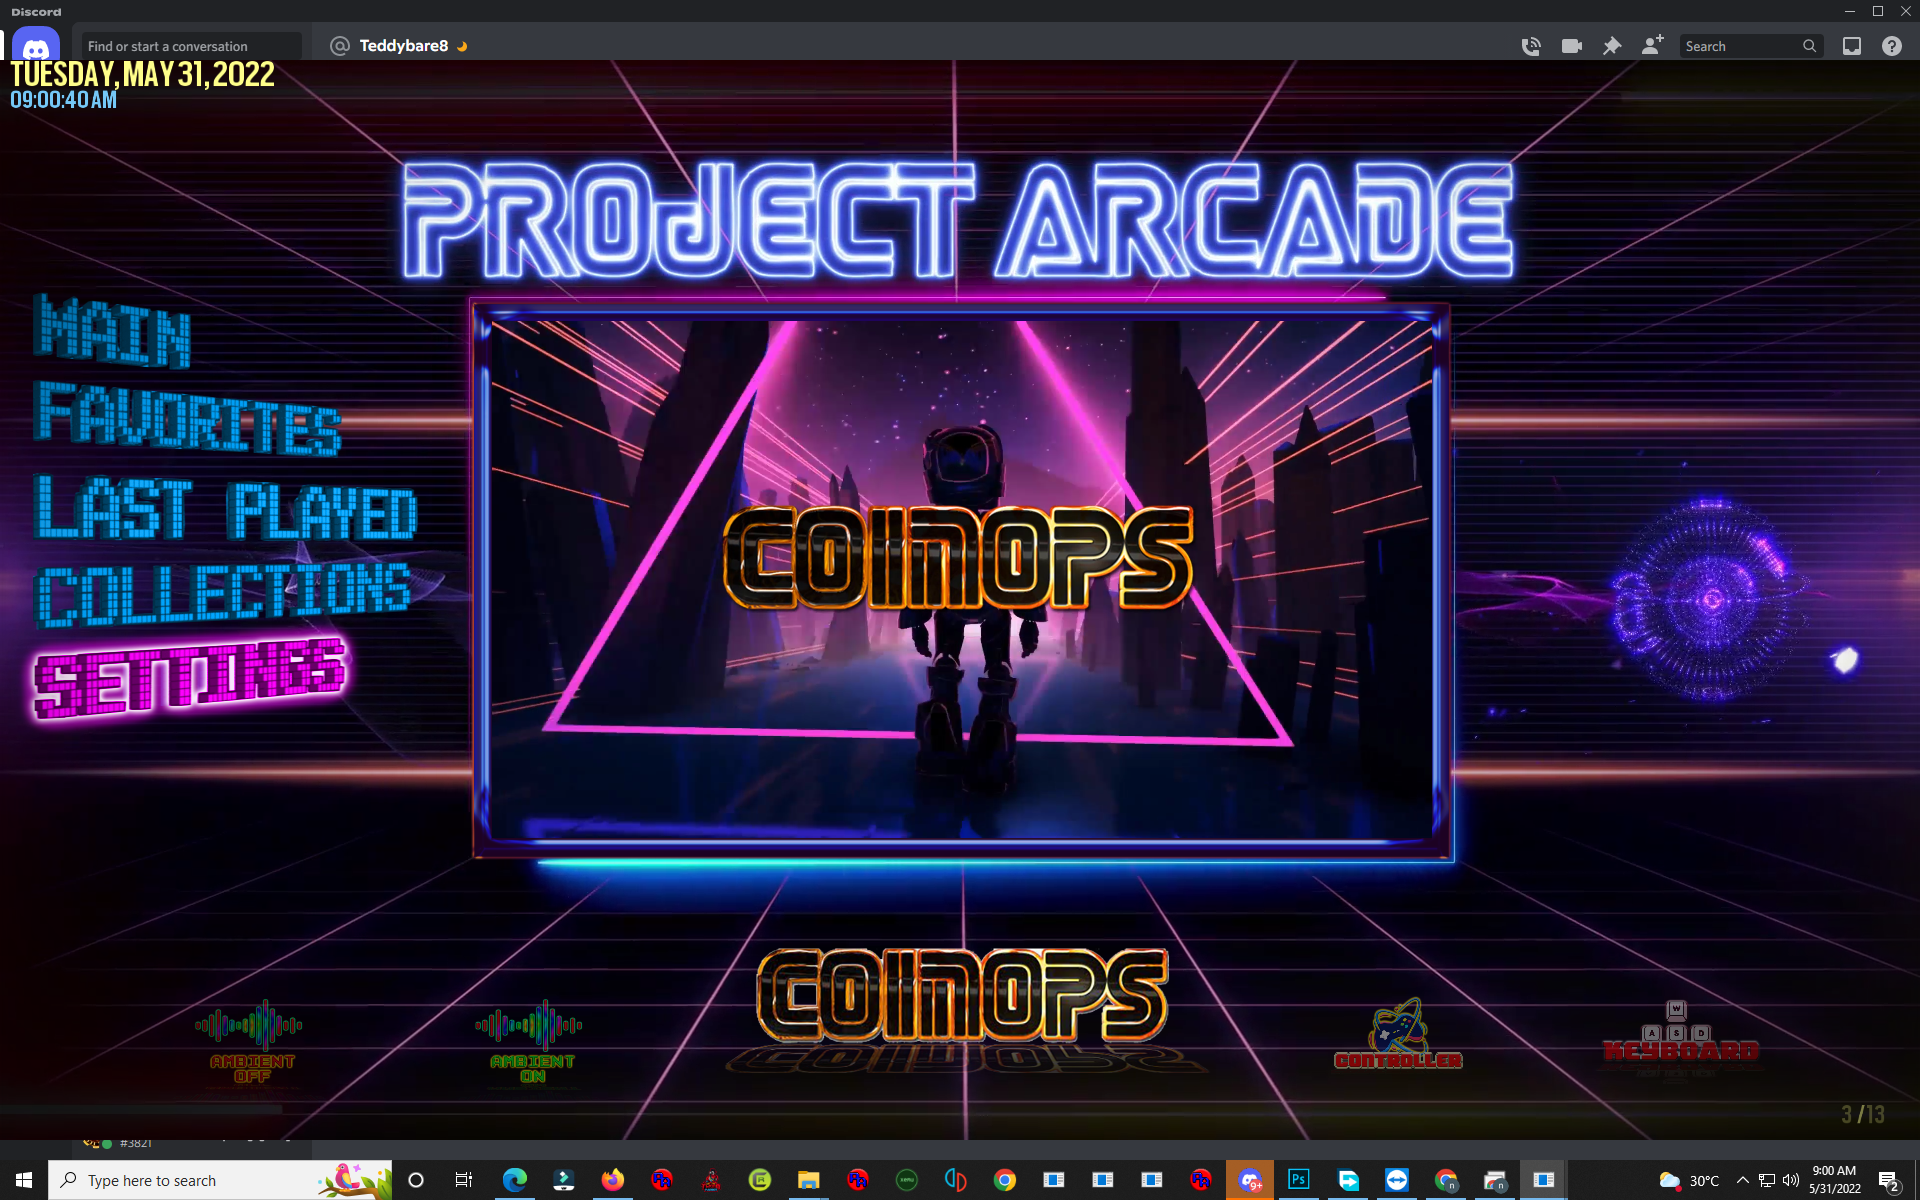Click the Tuesday, May 31, 2022 date overlay

[142, 75]
